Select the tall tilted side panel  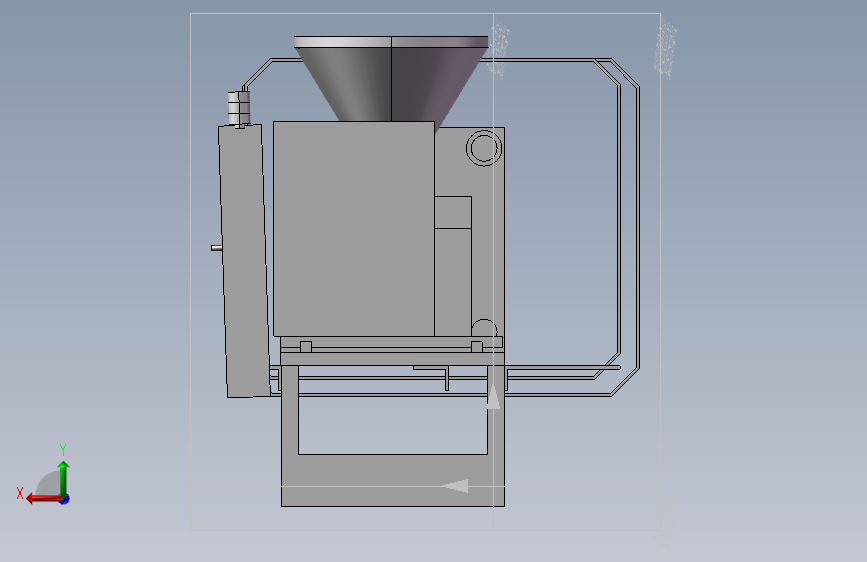click(x=244, y=261)
